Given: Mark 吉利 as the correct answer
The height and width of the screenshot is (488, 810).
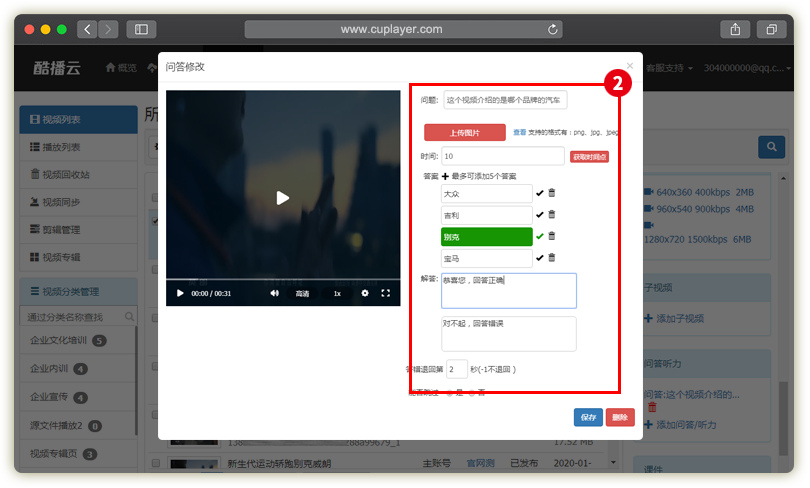Looking at the screenshot, I should [x=540, y=215].
